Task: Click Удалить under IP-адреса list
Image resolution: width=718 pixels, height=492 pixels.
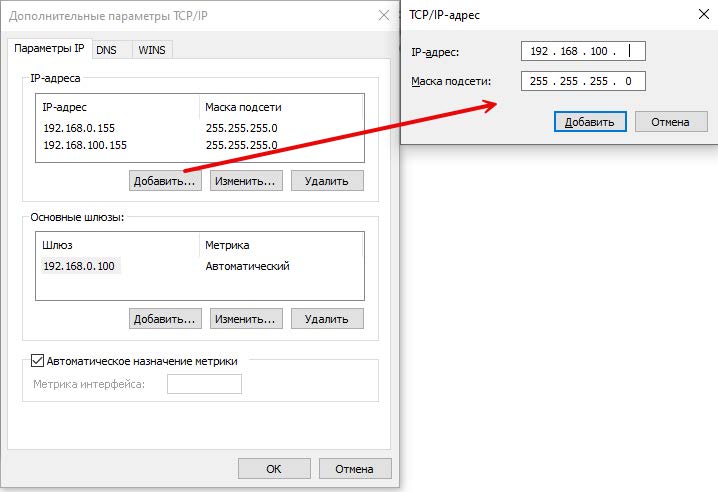Action: pyautogui.click(x=327, y=181)
